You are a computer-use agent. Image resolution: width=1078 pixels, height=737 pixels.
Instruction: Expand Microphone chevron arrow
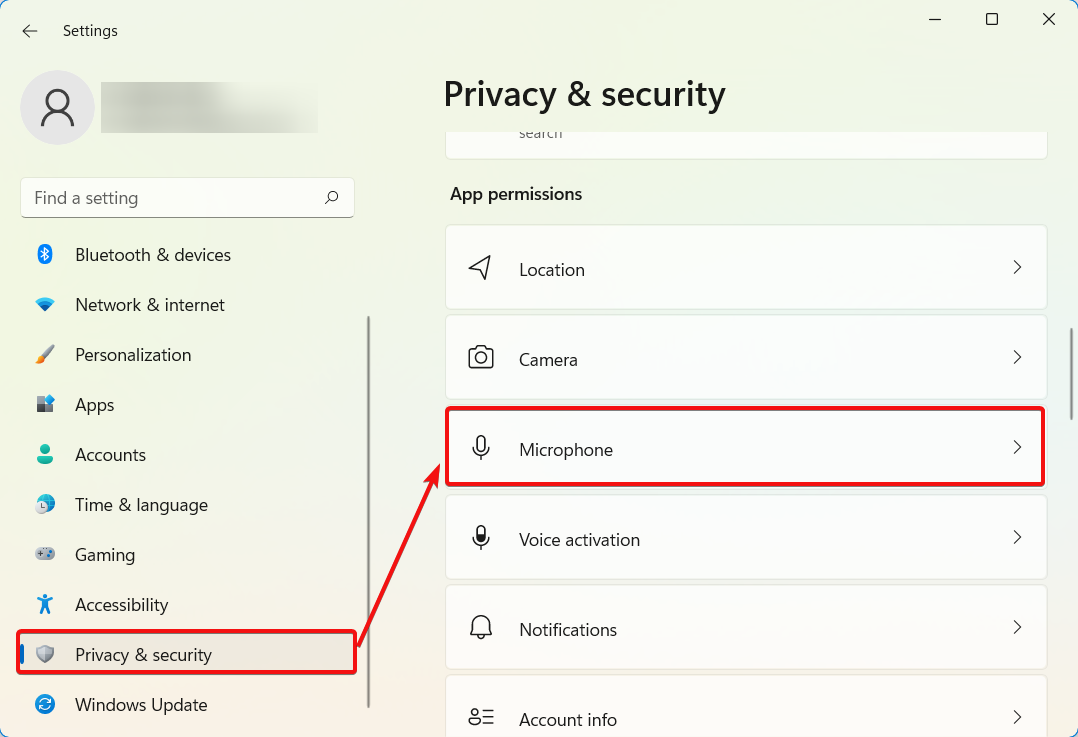coord(1017,448)
